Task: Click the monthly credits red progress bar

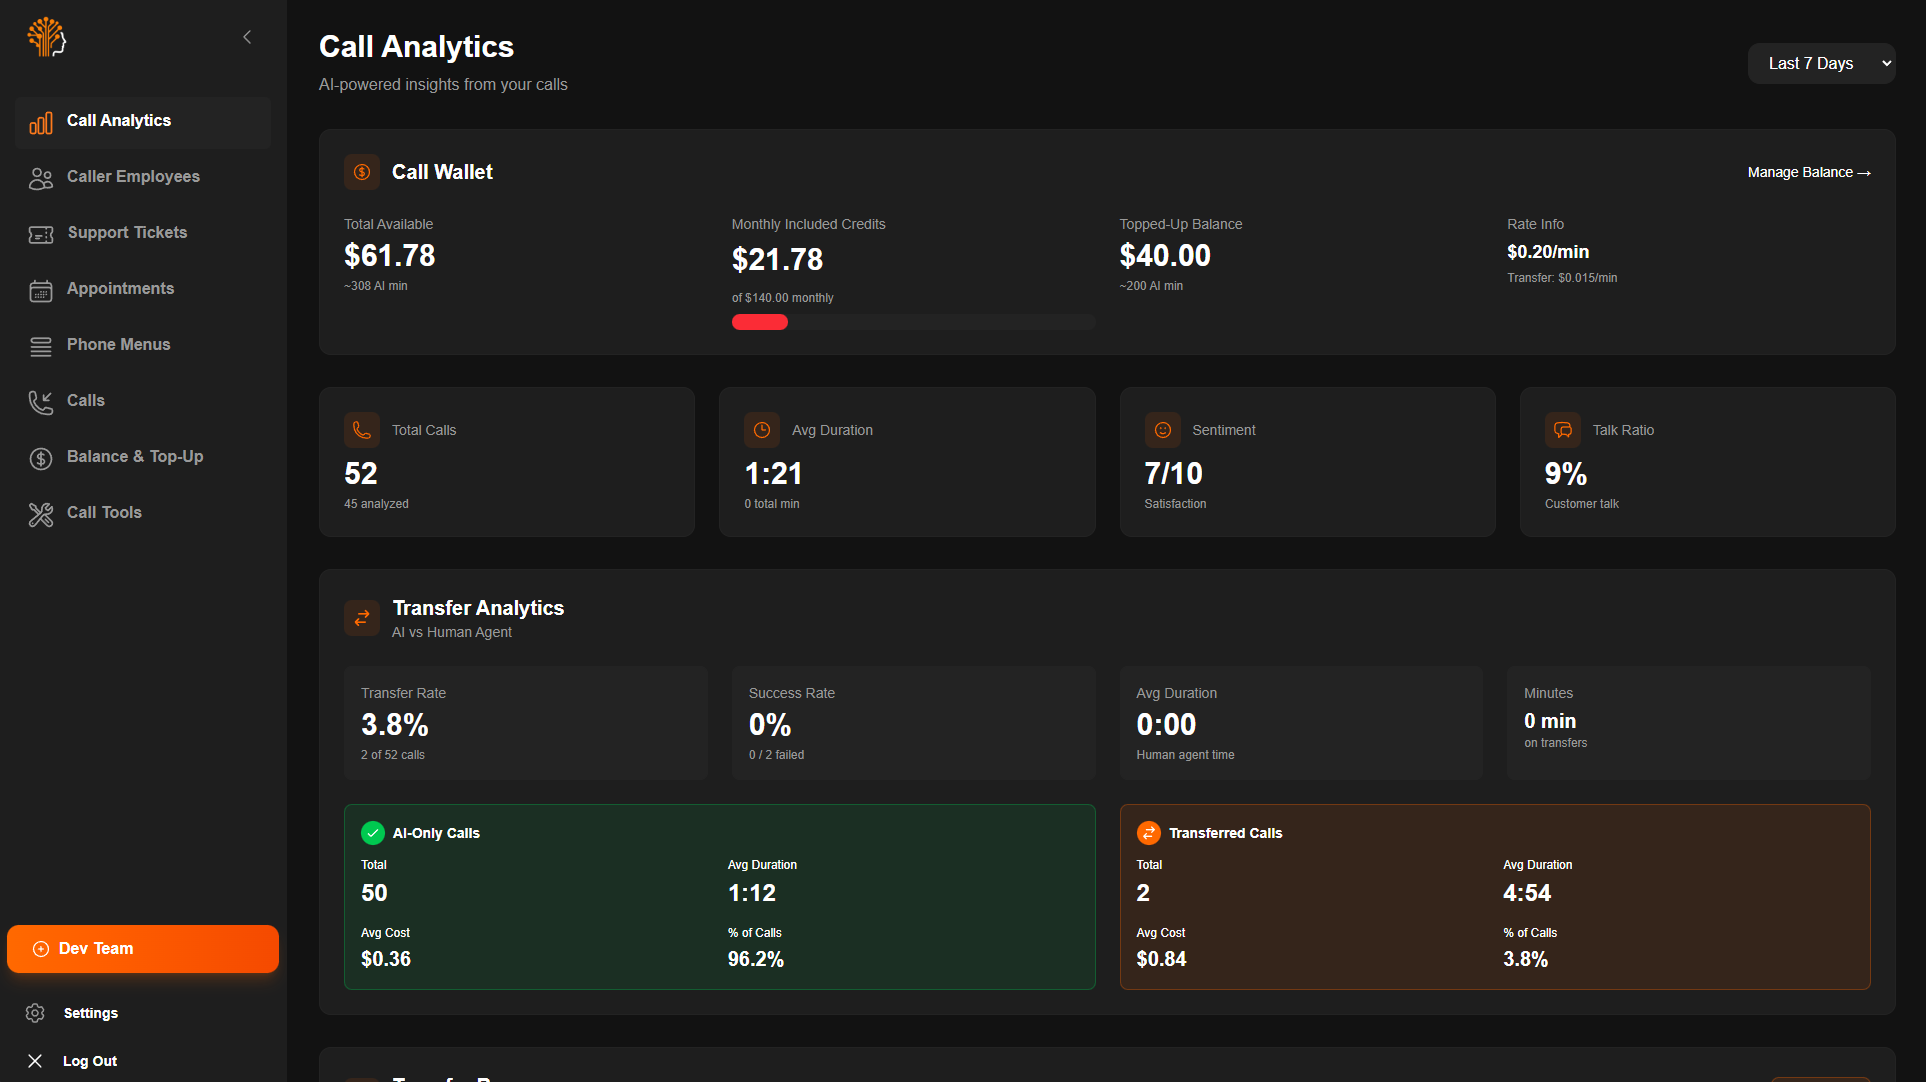Action: (x=760, y=322)
